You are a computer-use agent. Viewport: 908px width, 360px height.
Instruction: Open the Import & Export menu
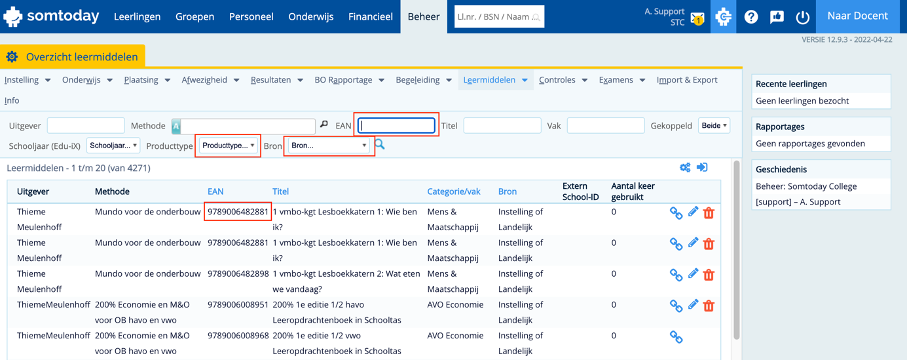[x=687, y=80]
